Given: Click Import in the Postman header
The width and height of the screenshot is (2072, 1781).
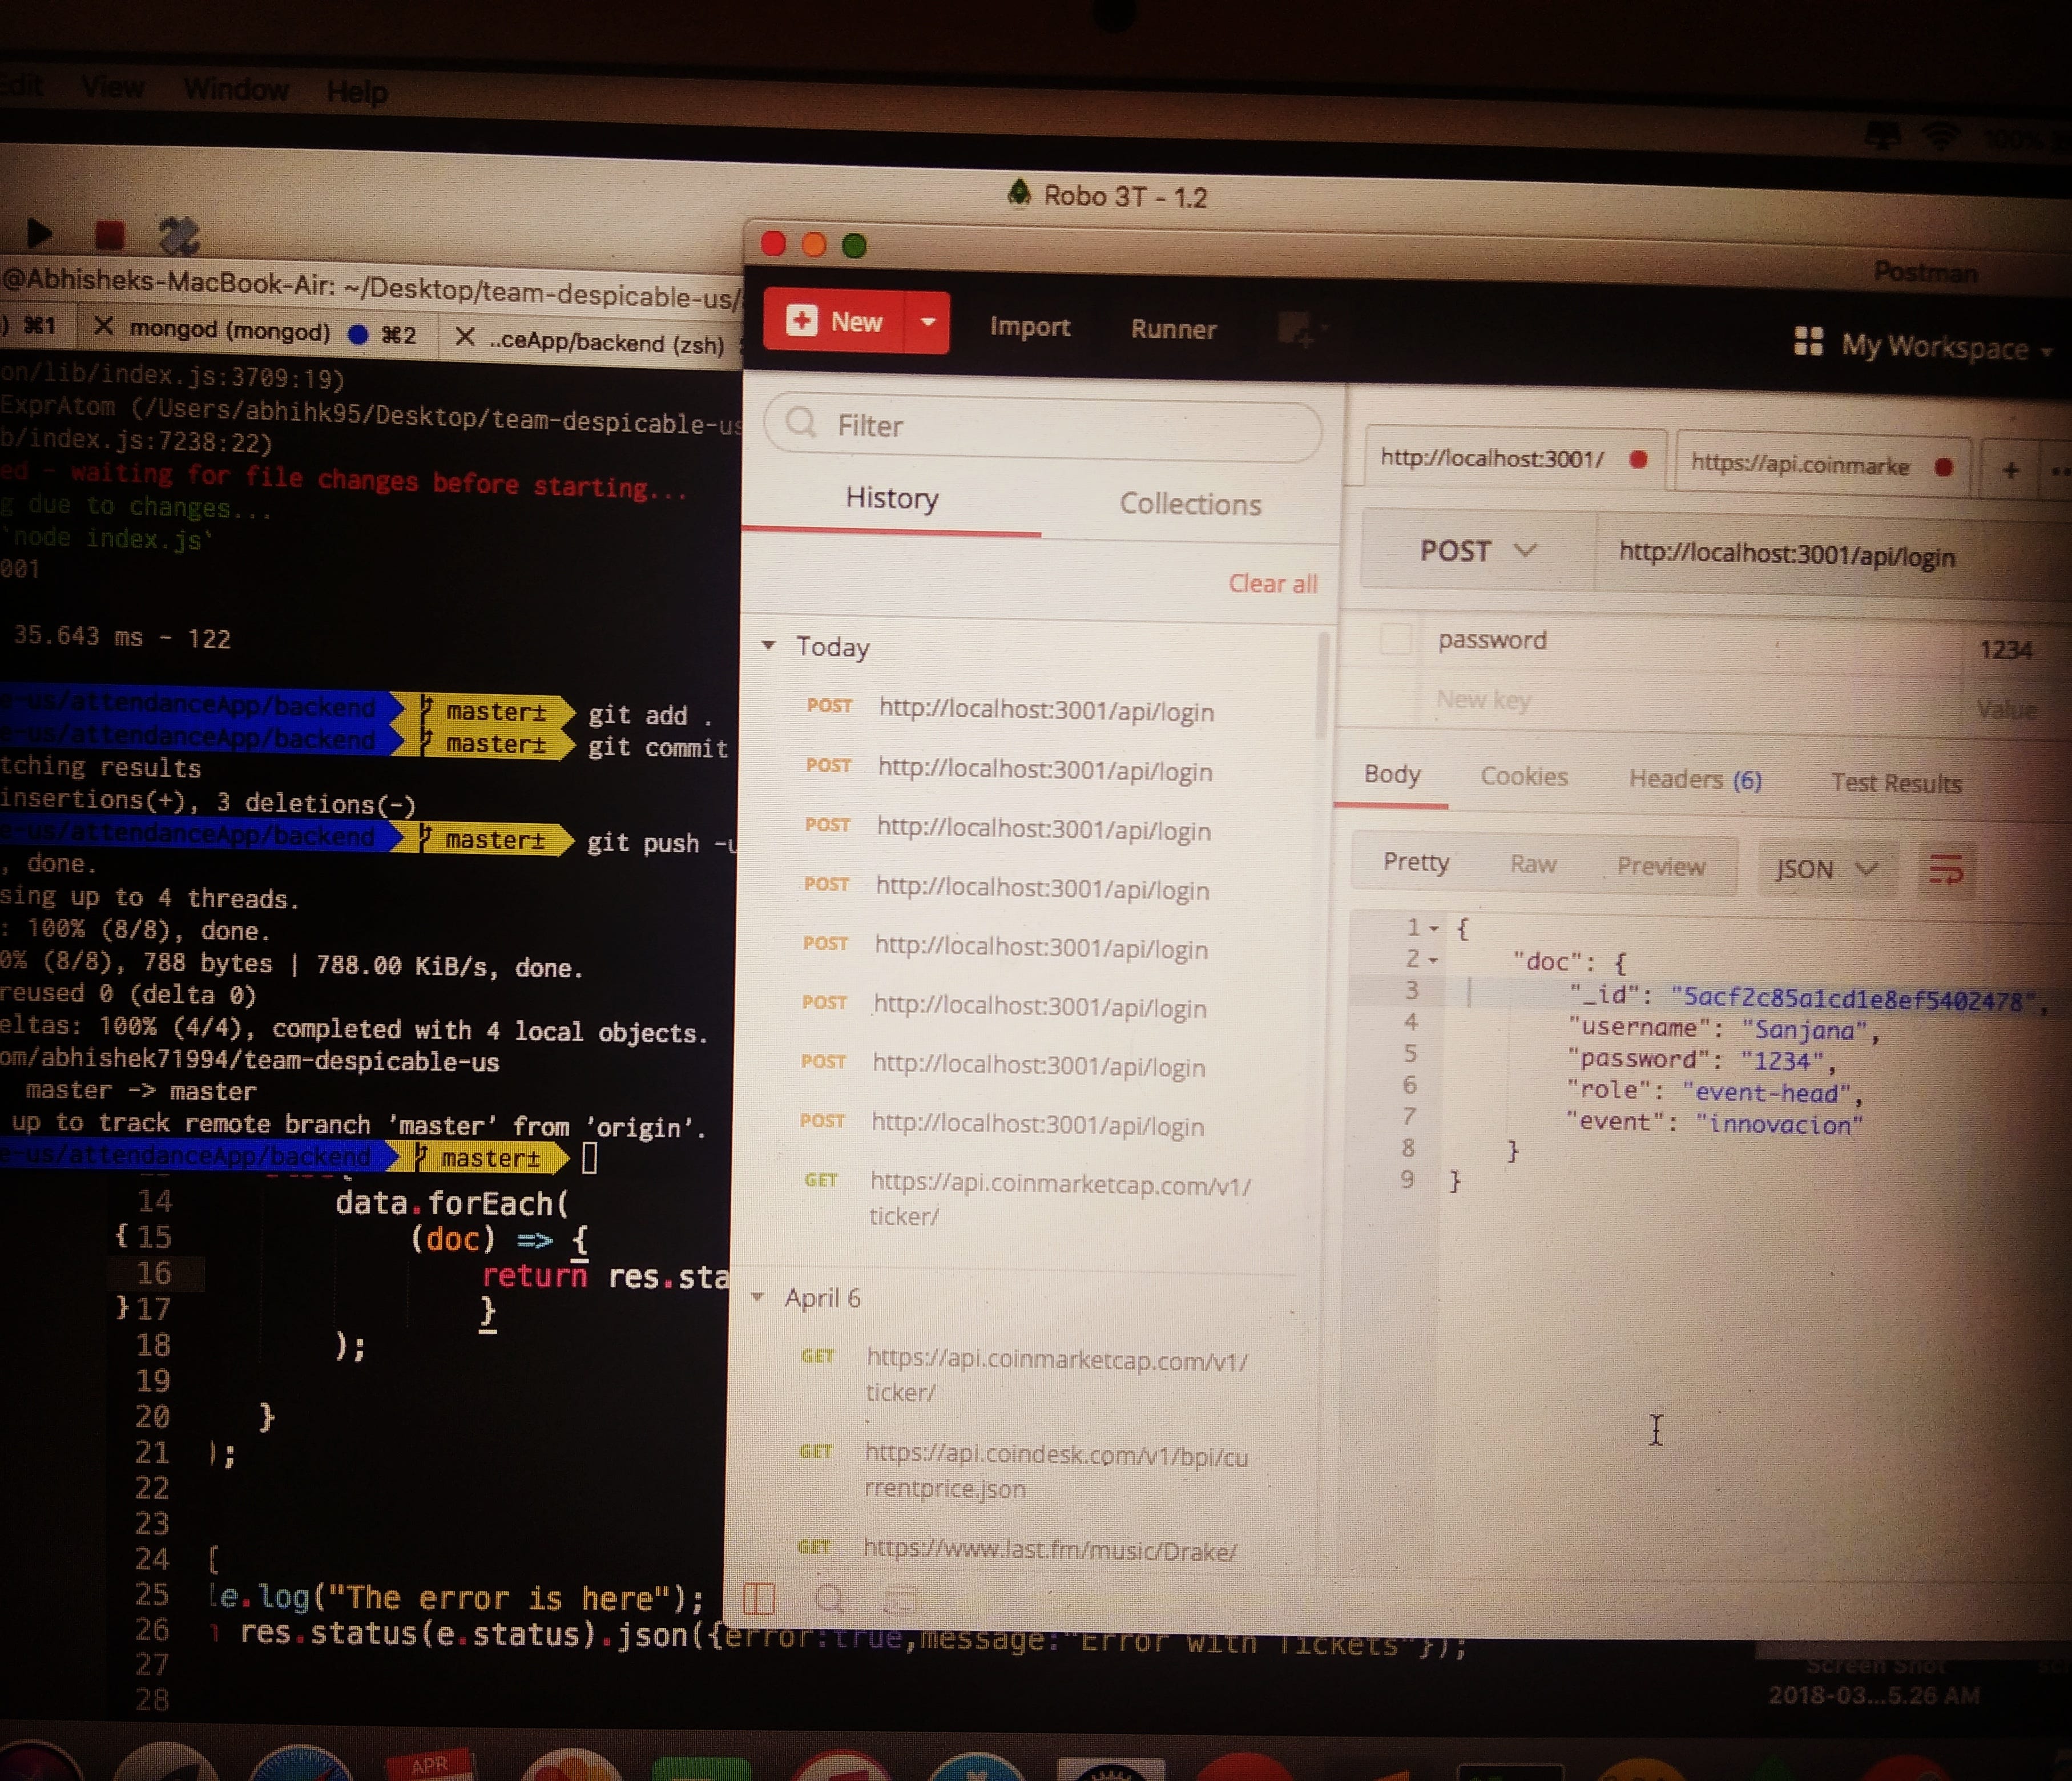Looking at the screenshot, I should point(1029,327).
